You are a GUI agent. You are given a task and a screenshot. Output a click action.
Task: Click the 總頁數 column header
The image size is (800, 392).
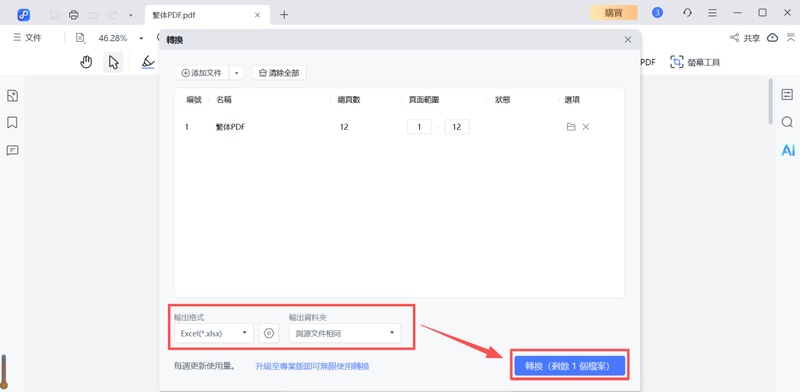(349, 100)
